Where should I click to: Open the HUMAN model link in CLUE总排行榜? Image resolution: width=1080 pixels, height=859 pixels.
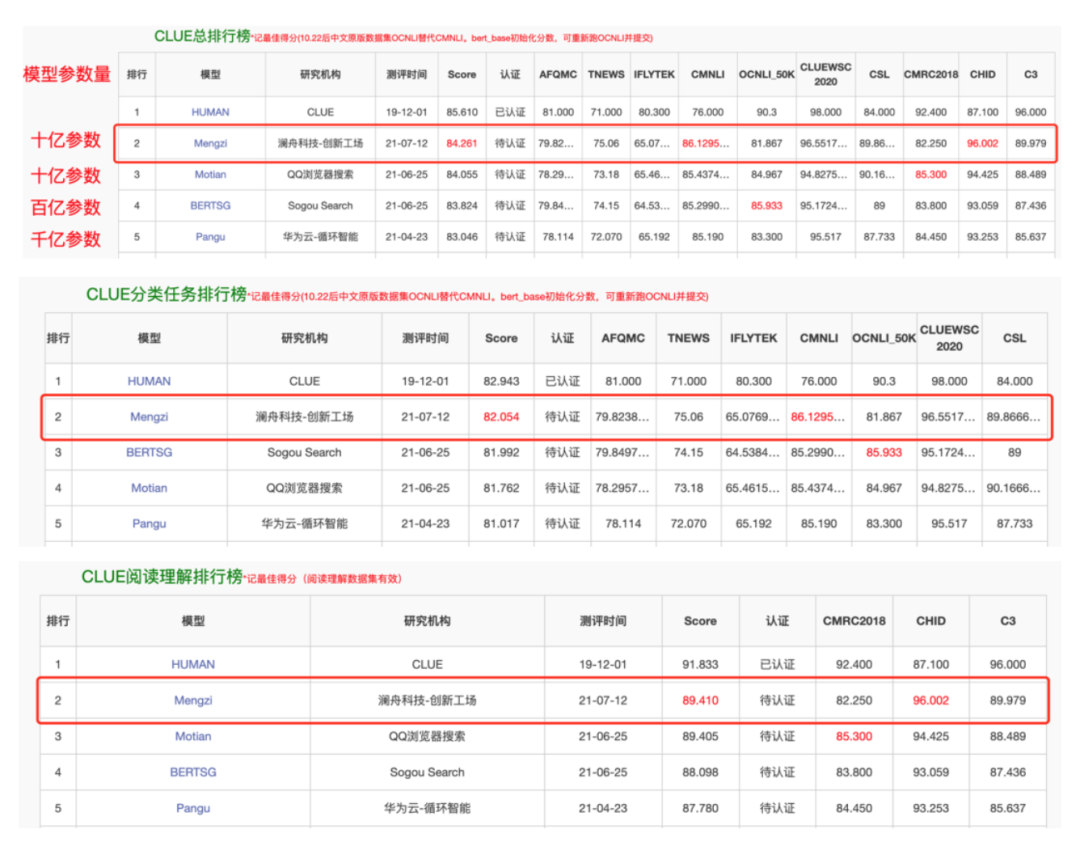click(210, 112)
